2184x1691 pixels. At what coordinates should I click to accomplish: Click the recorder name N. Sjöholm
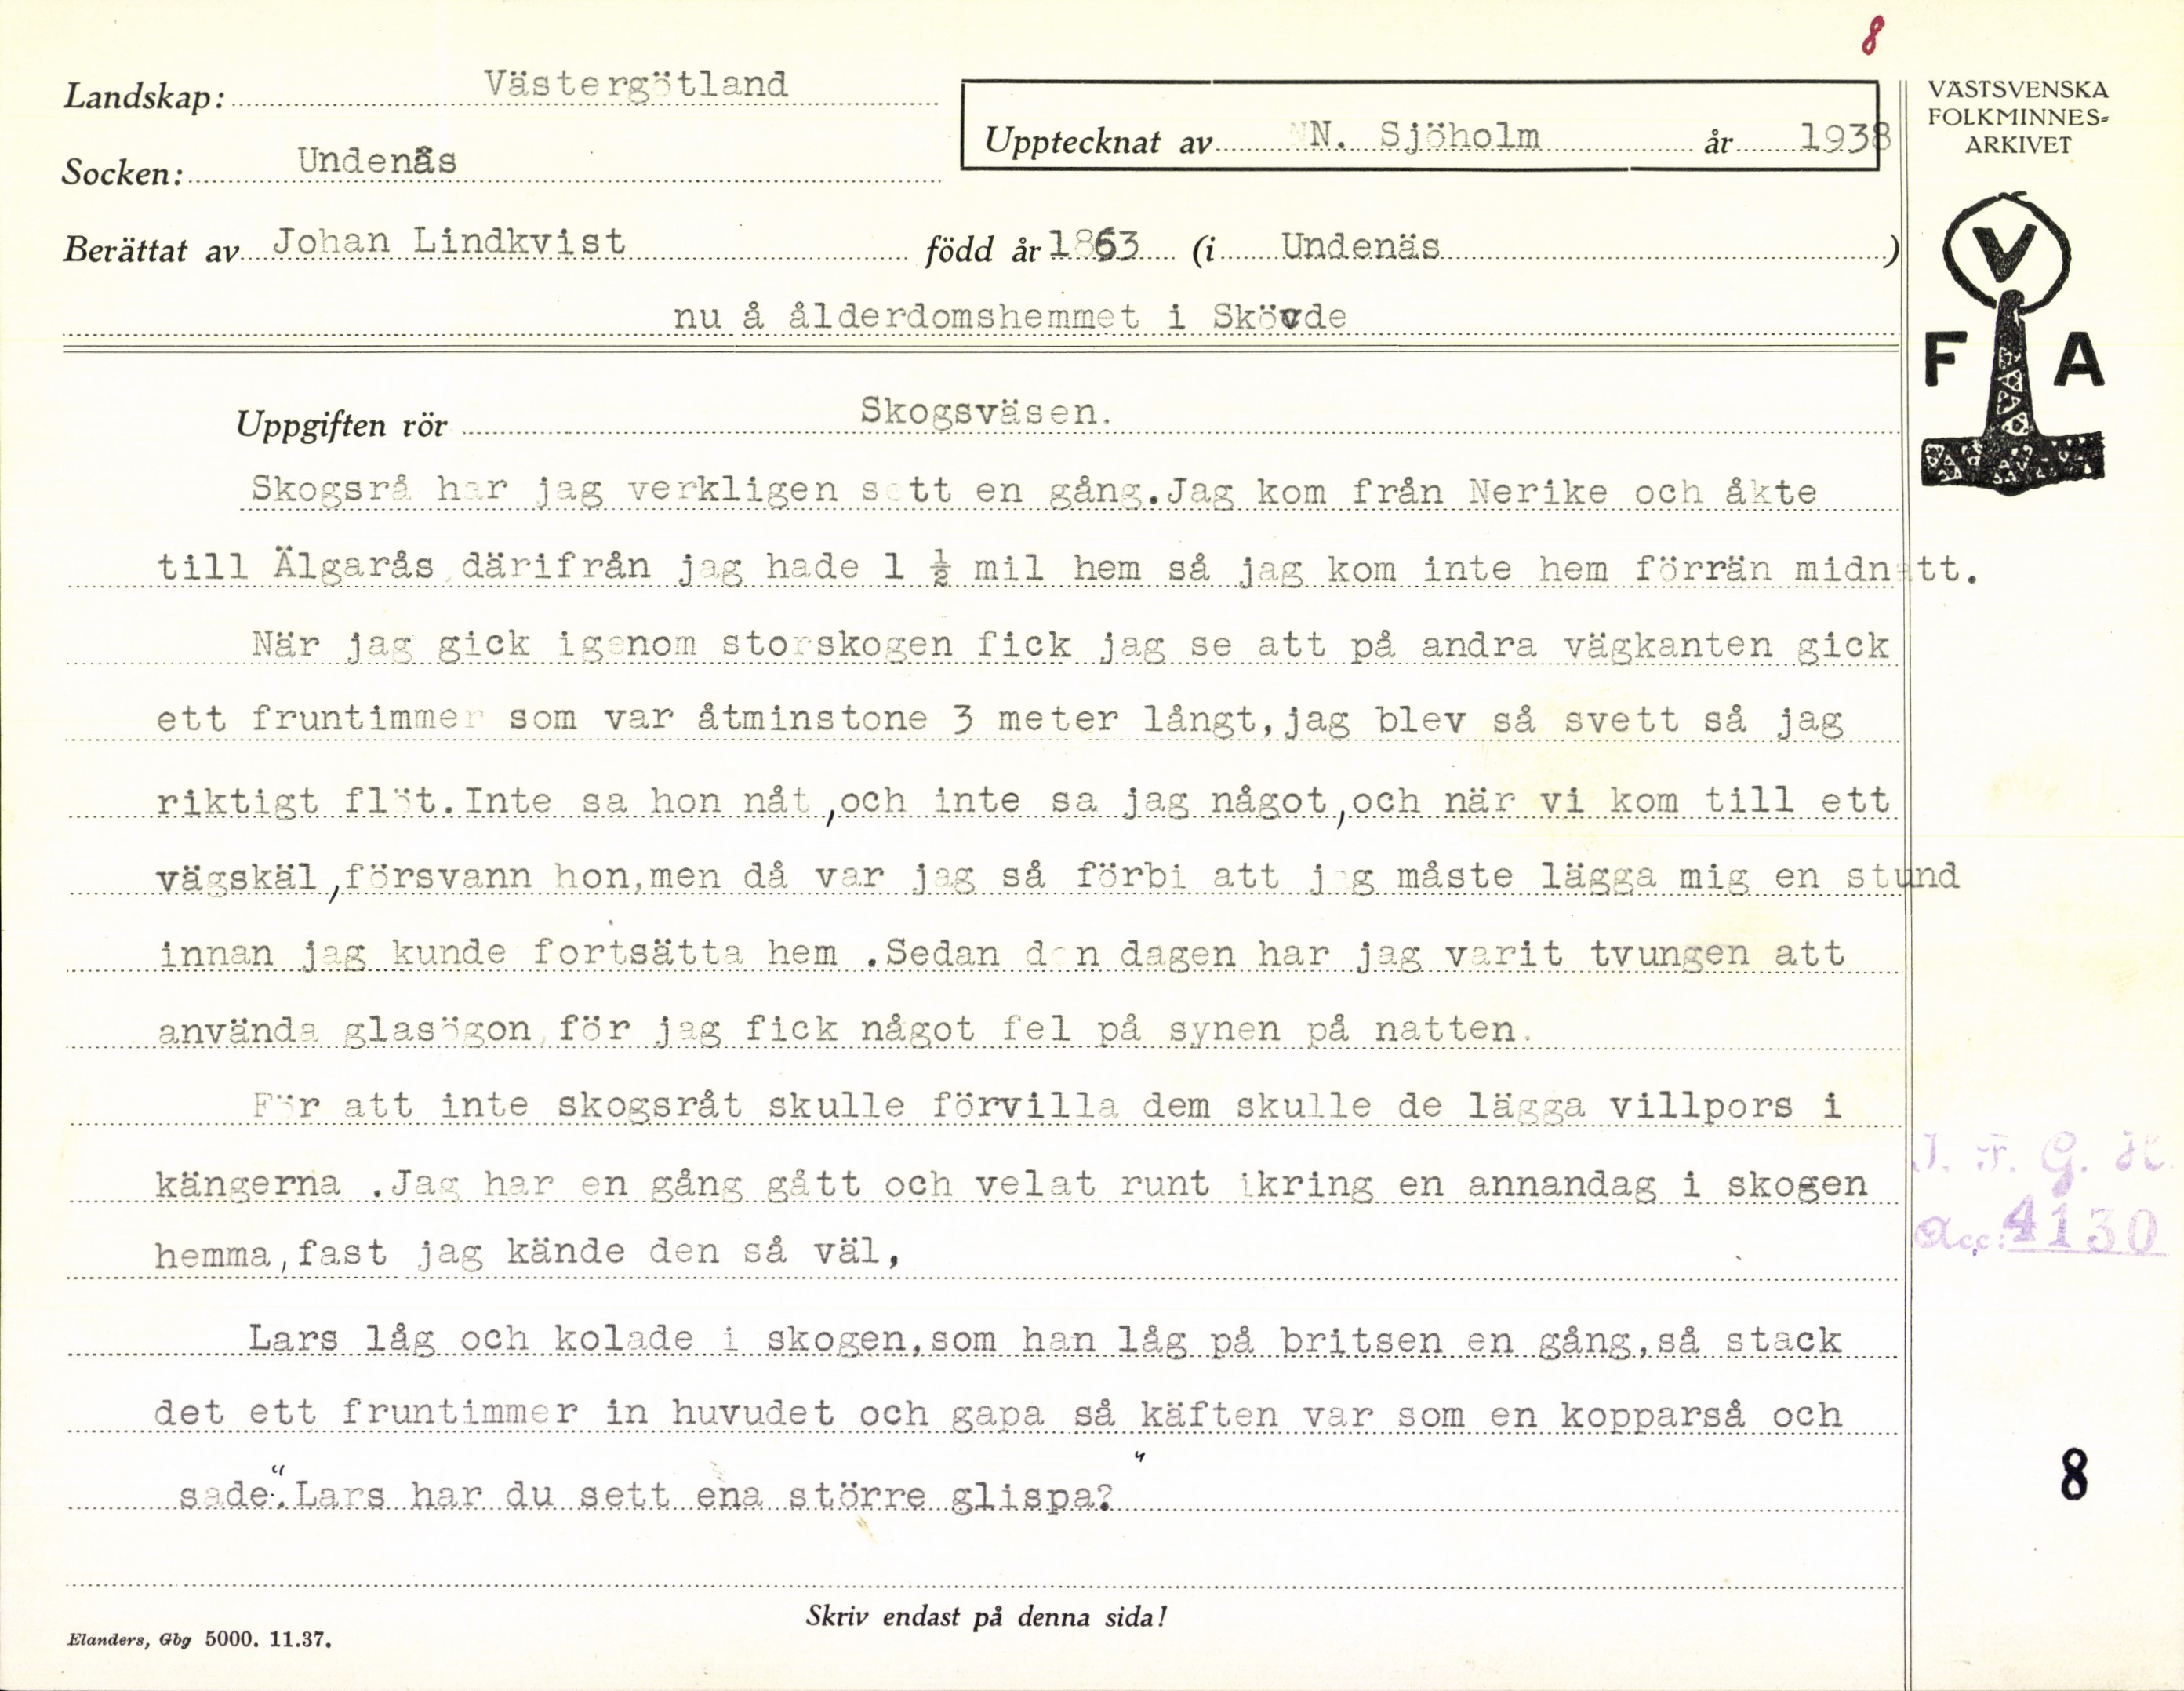(1424, 136)
